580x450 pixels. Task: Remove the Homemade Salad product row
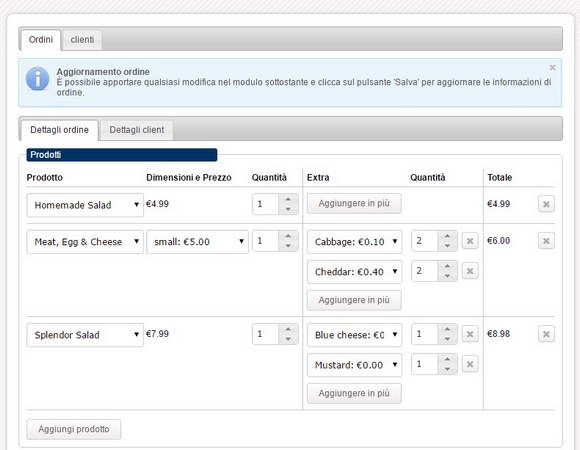pos(546,204)
